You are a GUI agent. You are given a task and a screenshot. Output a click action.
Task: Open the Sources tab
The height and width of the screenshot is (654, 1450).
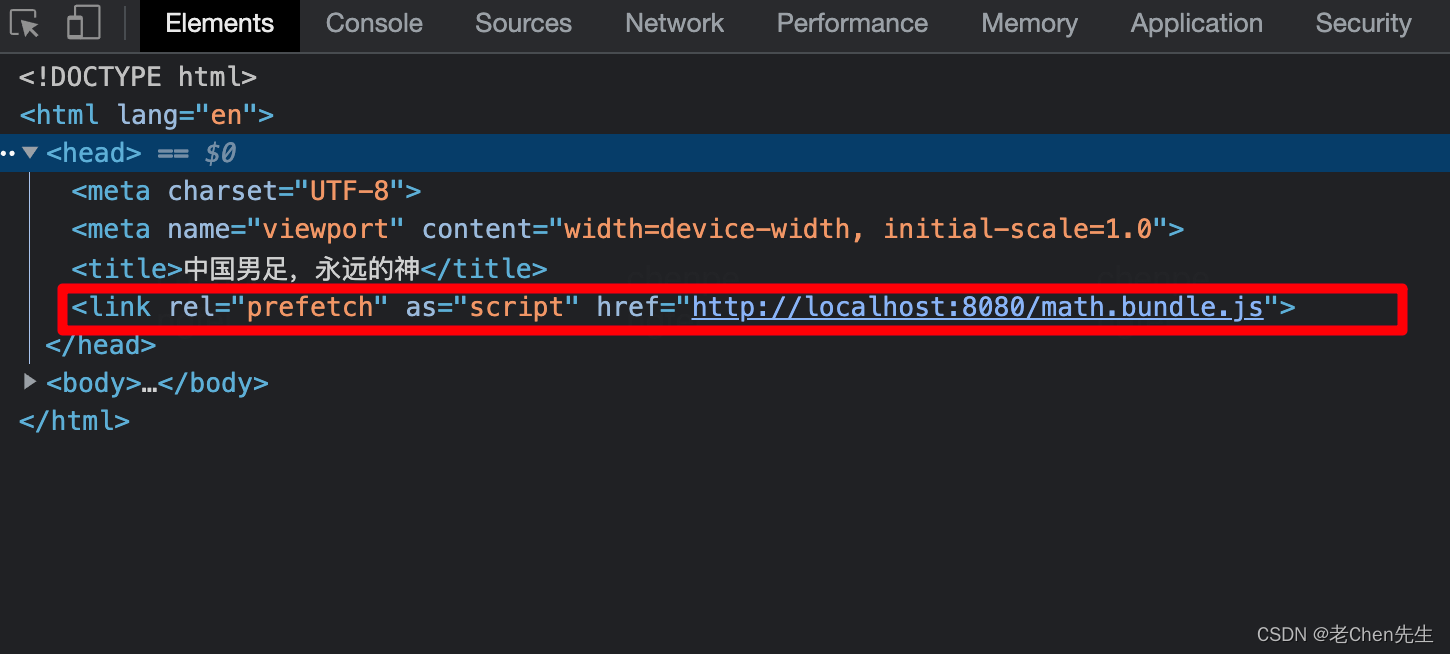click(x=523, y=24)
